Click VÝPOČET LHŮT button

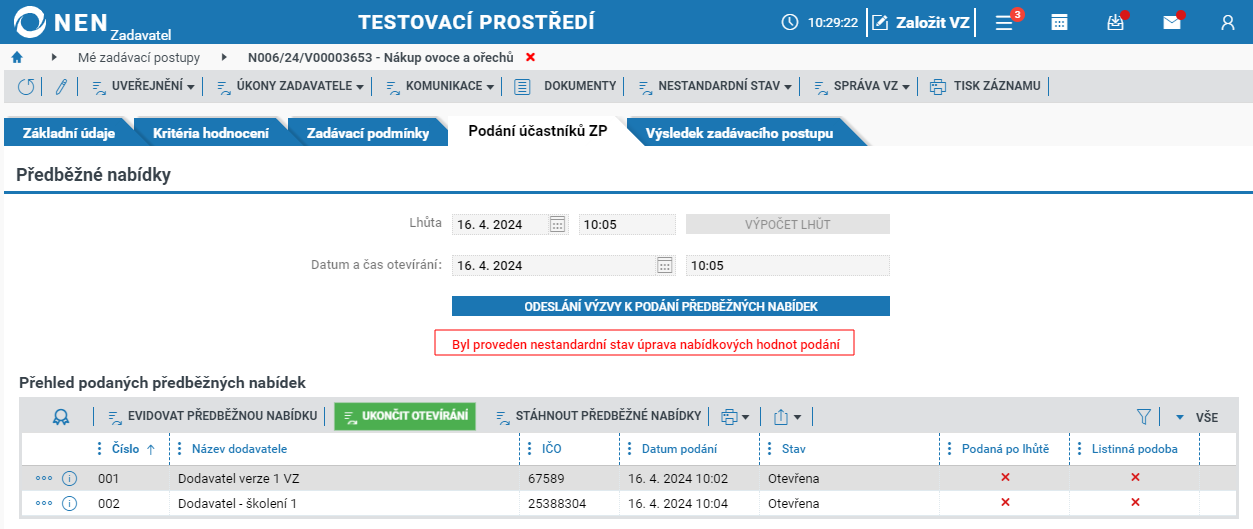click(x=787, y=224)
